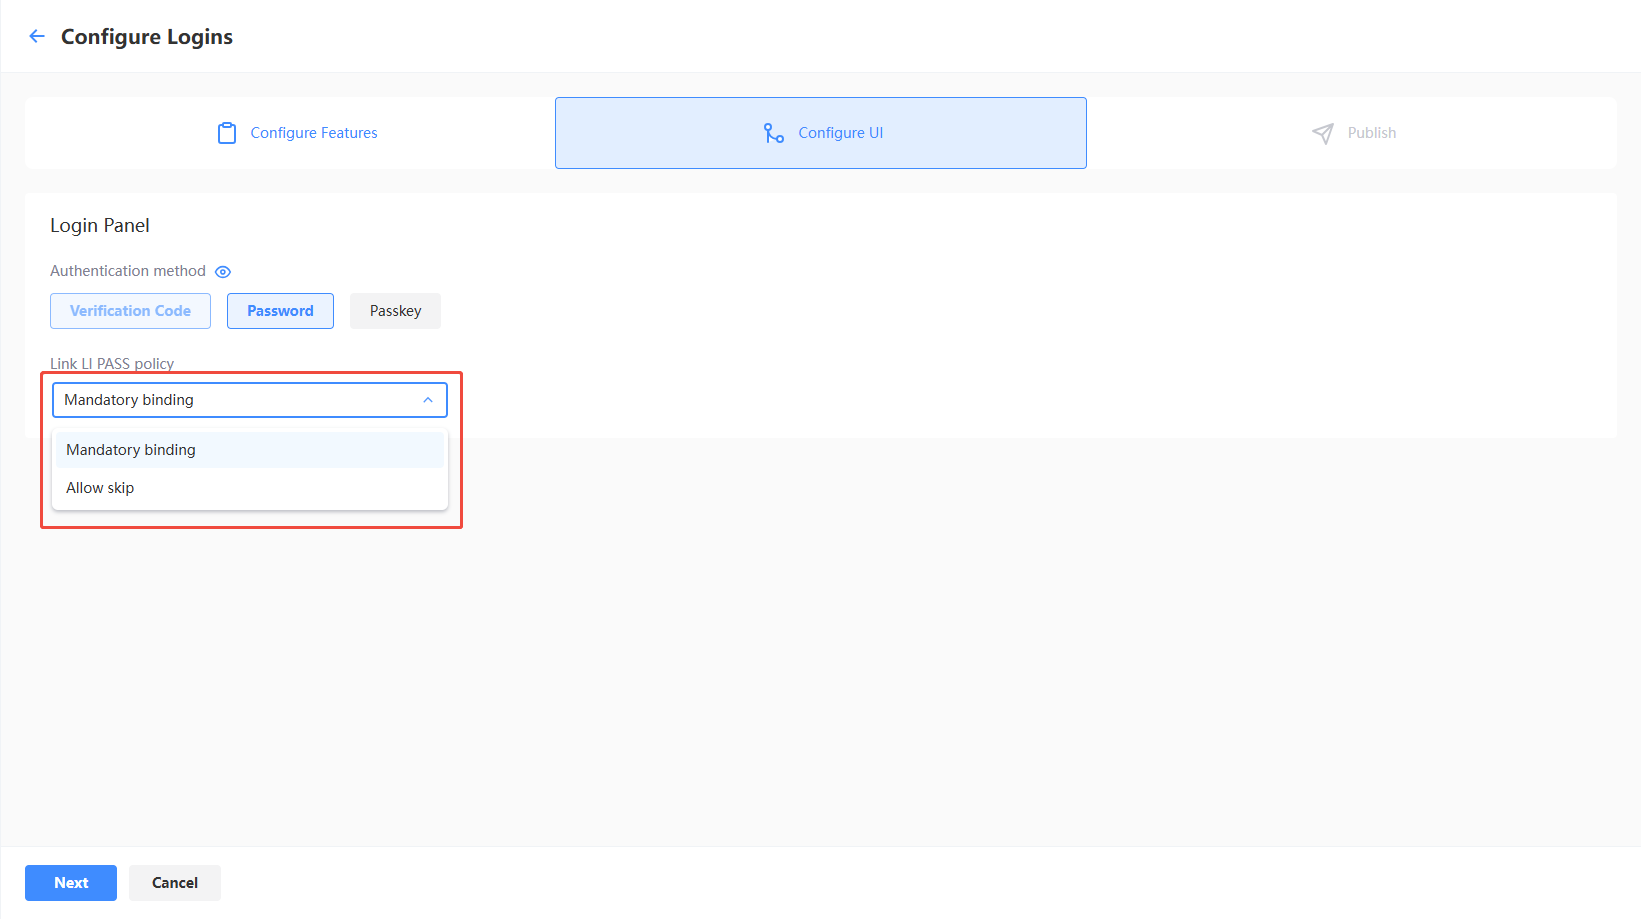Toggle the Password authentication method
Image resolution: width=1641 pixels, height=919 pixels.
pos(280,311)
